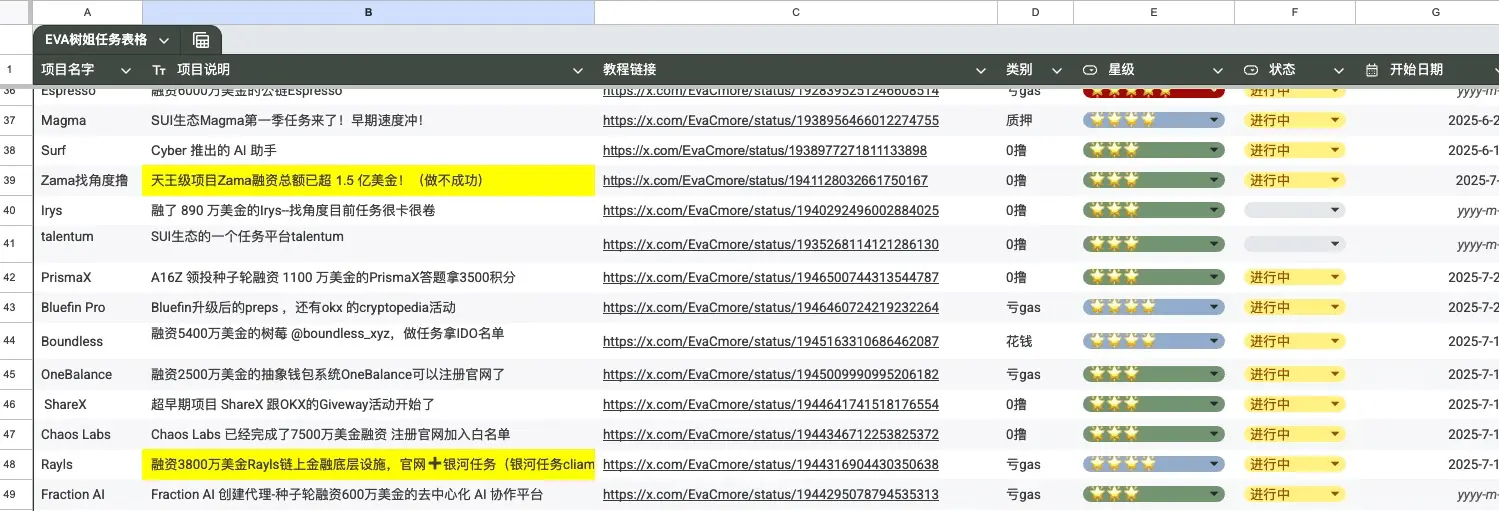
Task: Open the 项目说明 column header dropdown
Action: 577,70
